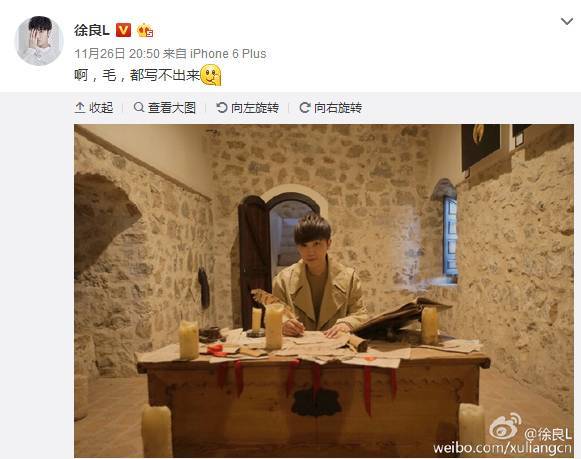
Task: Open the post options chevron menu
Action: point(567,21)
